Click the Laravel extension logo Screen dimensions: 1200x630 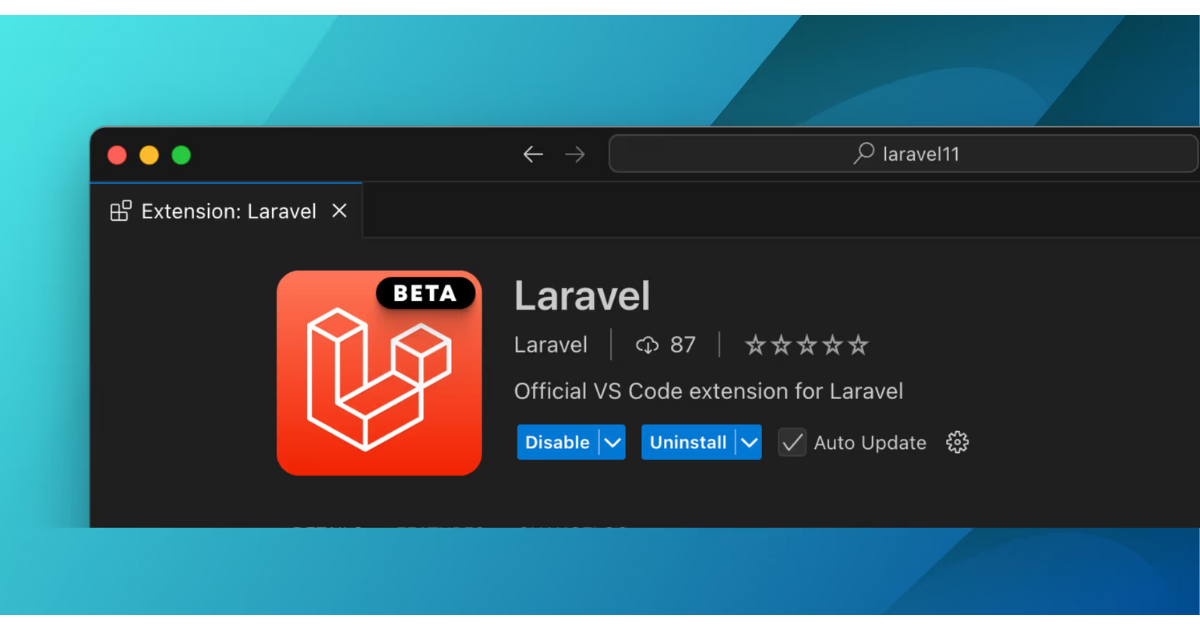tap(379, 372)
